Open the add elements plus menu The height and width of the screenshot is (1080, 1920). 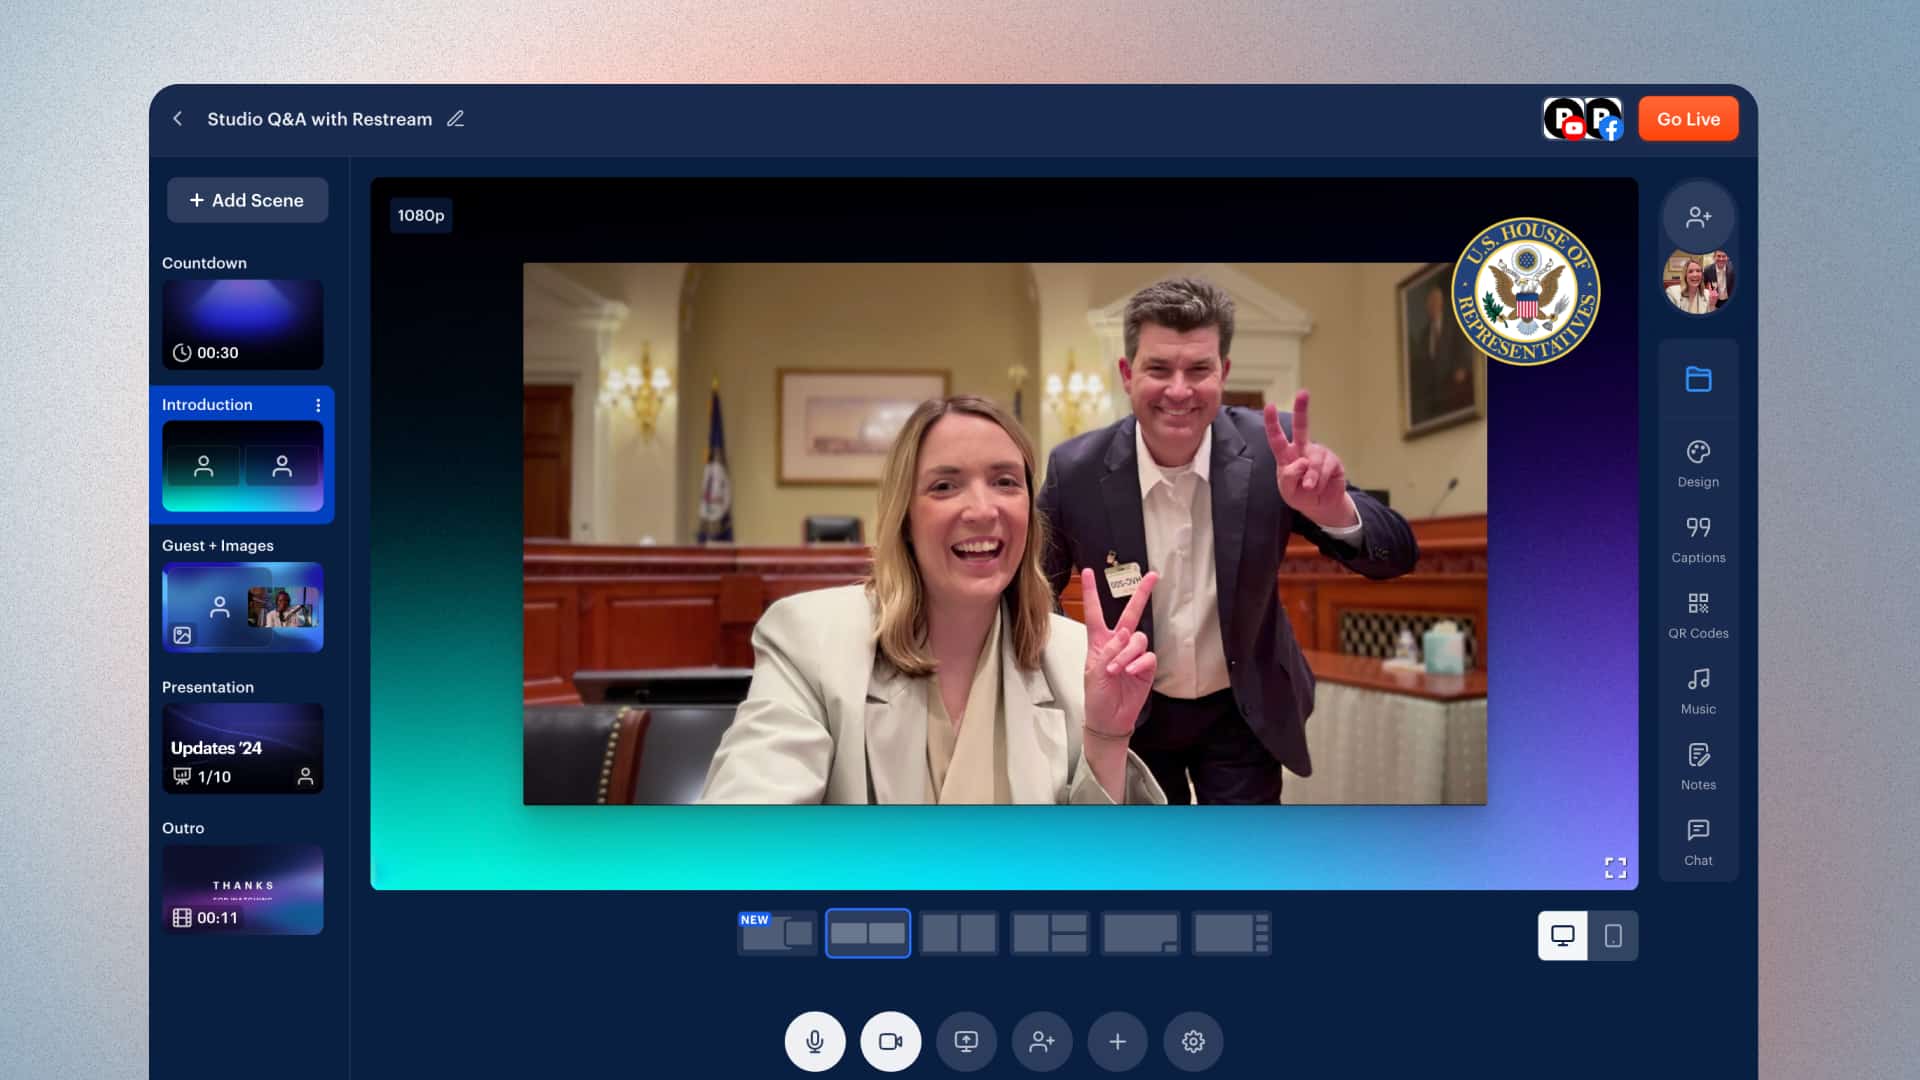point(1117,1041)
